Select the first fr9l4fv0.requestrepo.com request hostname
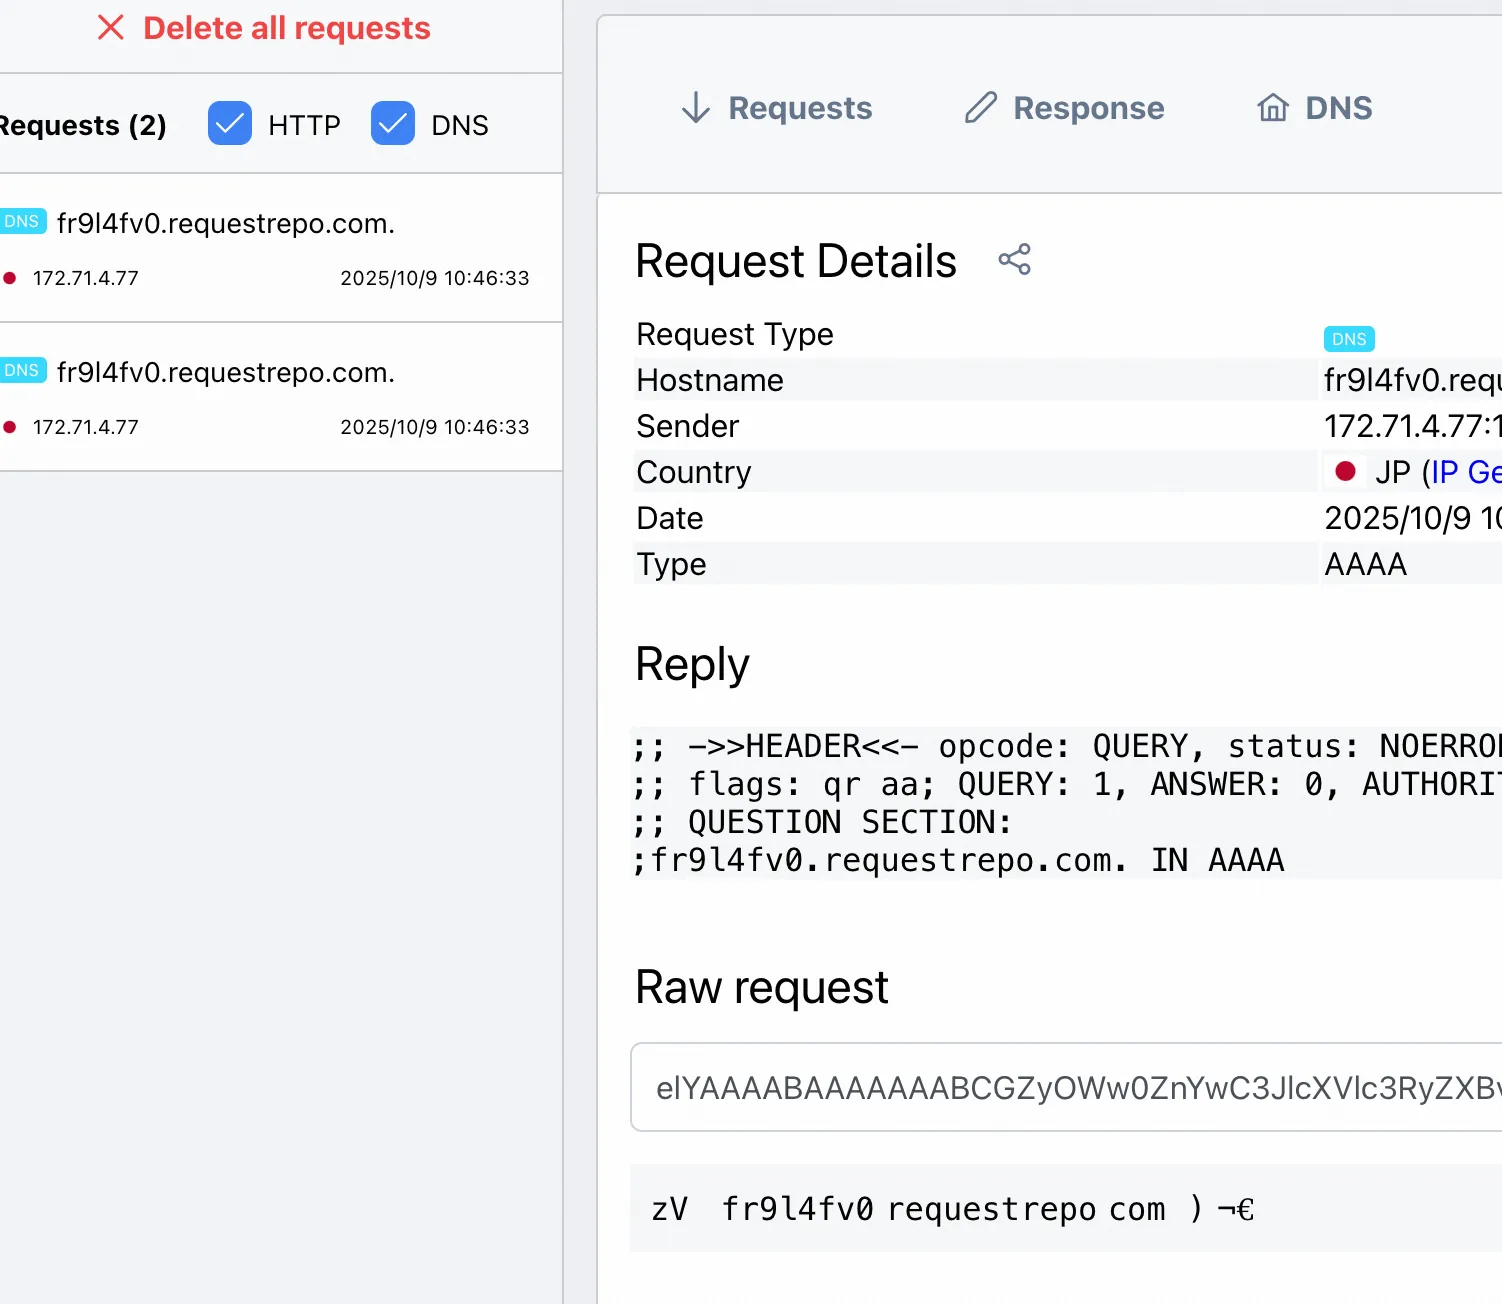The image size is (1502, 1304). (226, 224)
